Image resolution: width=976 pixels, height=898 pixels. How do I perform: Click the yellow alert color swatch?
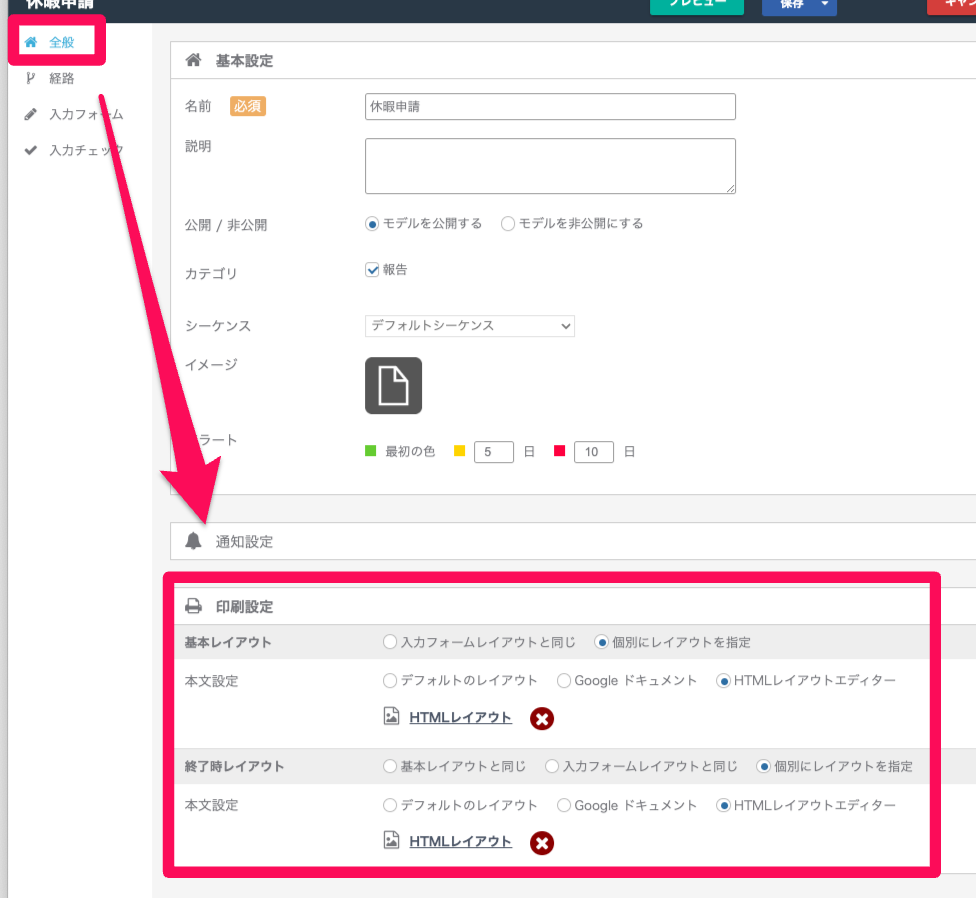tap(459, 451)
